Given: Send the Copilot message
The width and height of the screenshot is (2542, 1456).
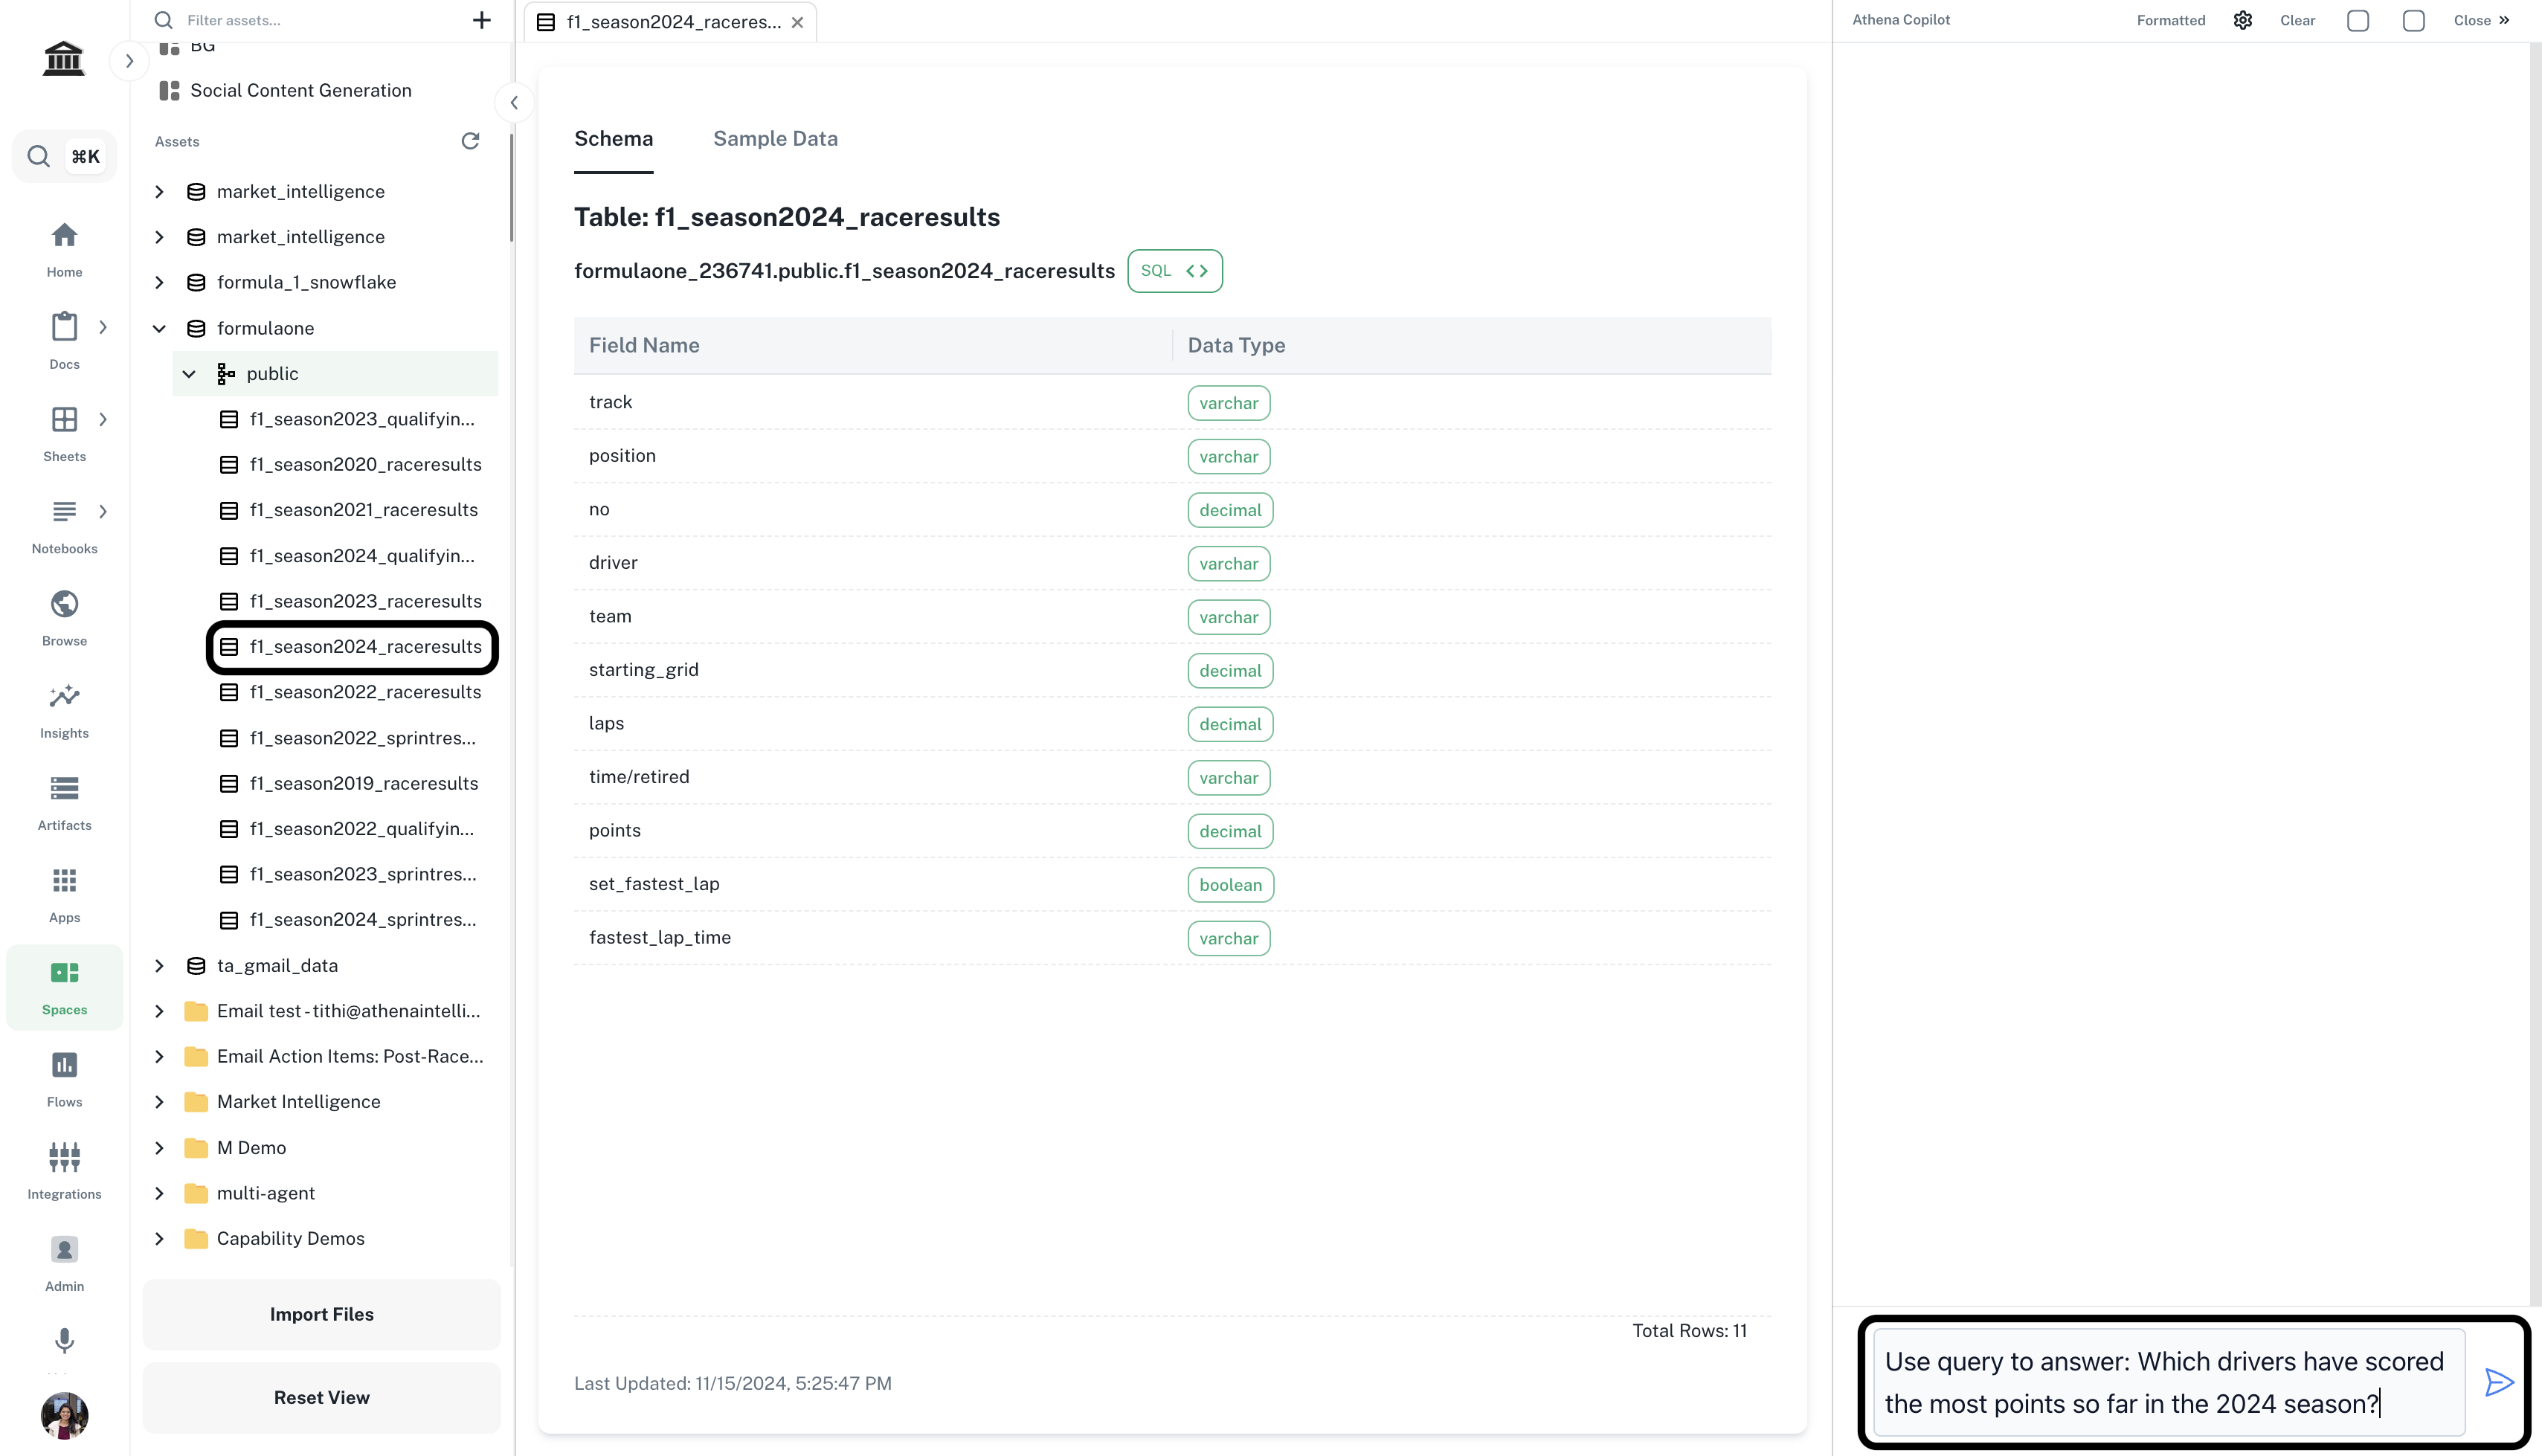Looking at the screenshot, I should 2499,1382.
